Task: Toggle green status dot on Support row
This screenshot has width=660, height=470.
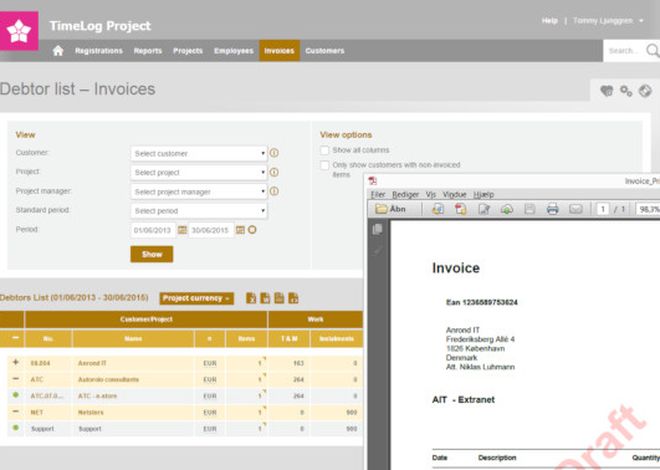Action: coord(16,428)
